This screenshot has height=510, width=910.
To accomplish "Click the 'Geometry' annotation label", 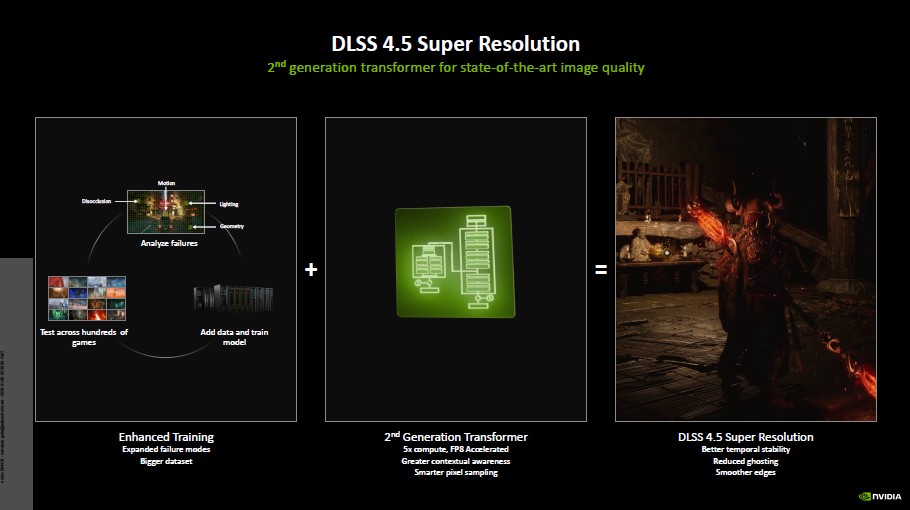I will point(232,226).
